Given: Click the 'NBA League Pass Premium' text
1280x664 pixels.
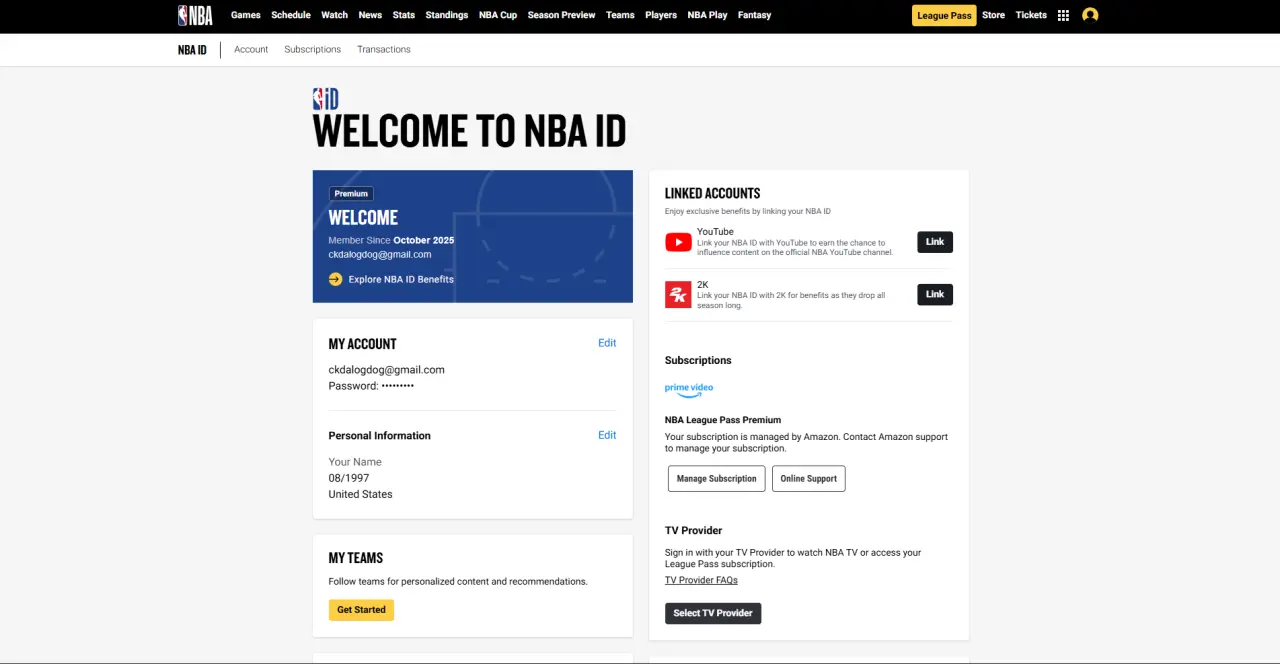Looking at the screenshot, I should pyautogui.click(x=723, y=420).
